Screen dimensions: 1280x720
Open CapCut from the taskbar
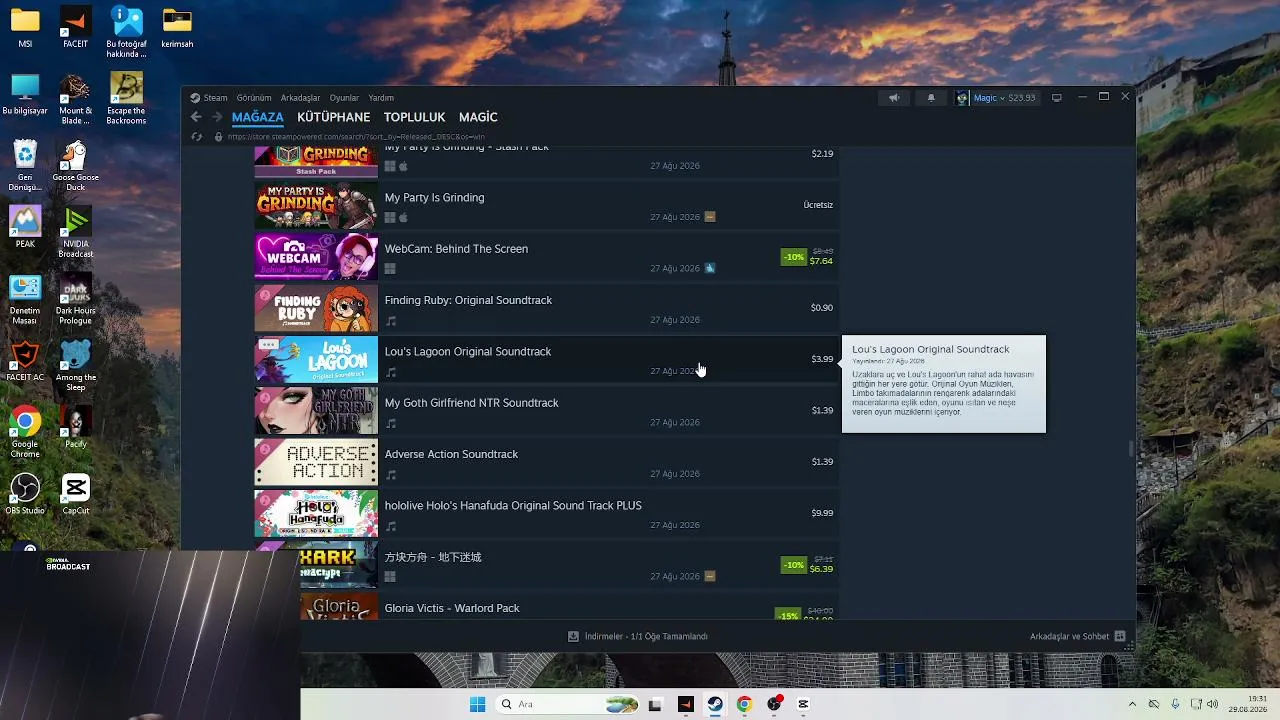tap(803, 704)
